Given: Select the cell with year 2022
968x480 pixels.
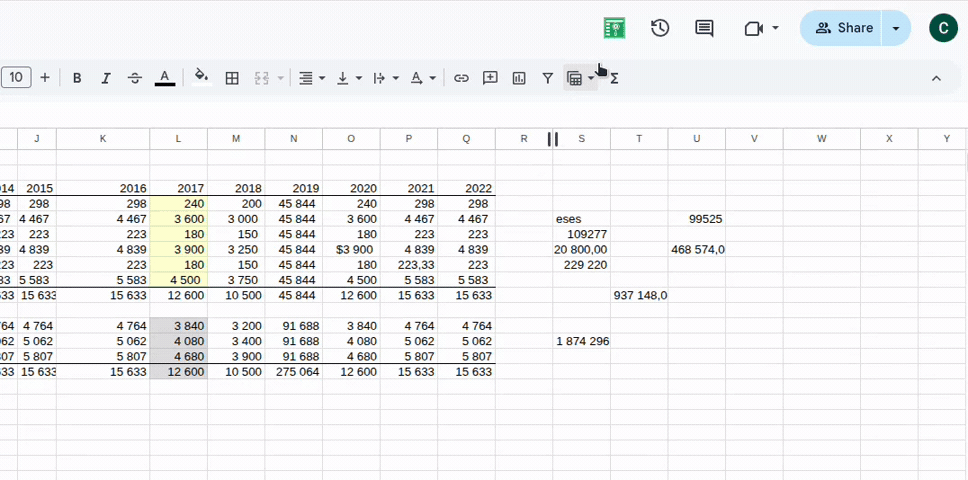Looking at the screenshot, I should pos(466,188).
